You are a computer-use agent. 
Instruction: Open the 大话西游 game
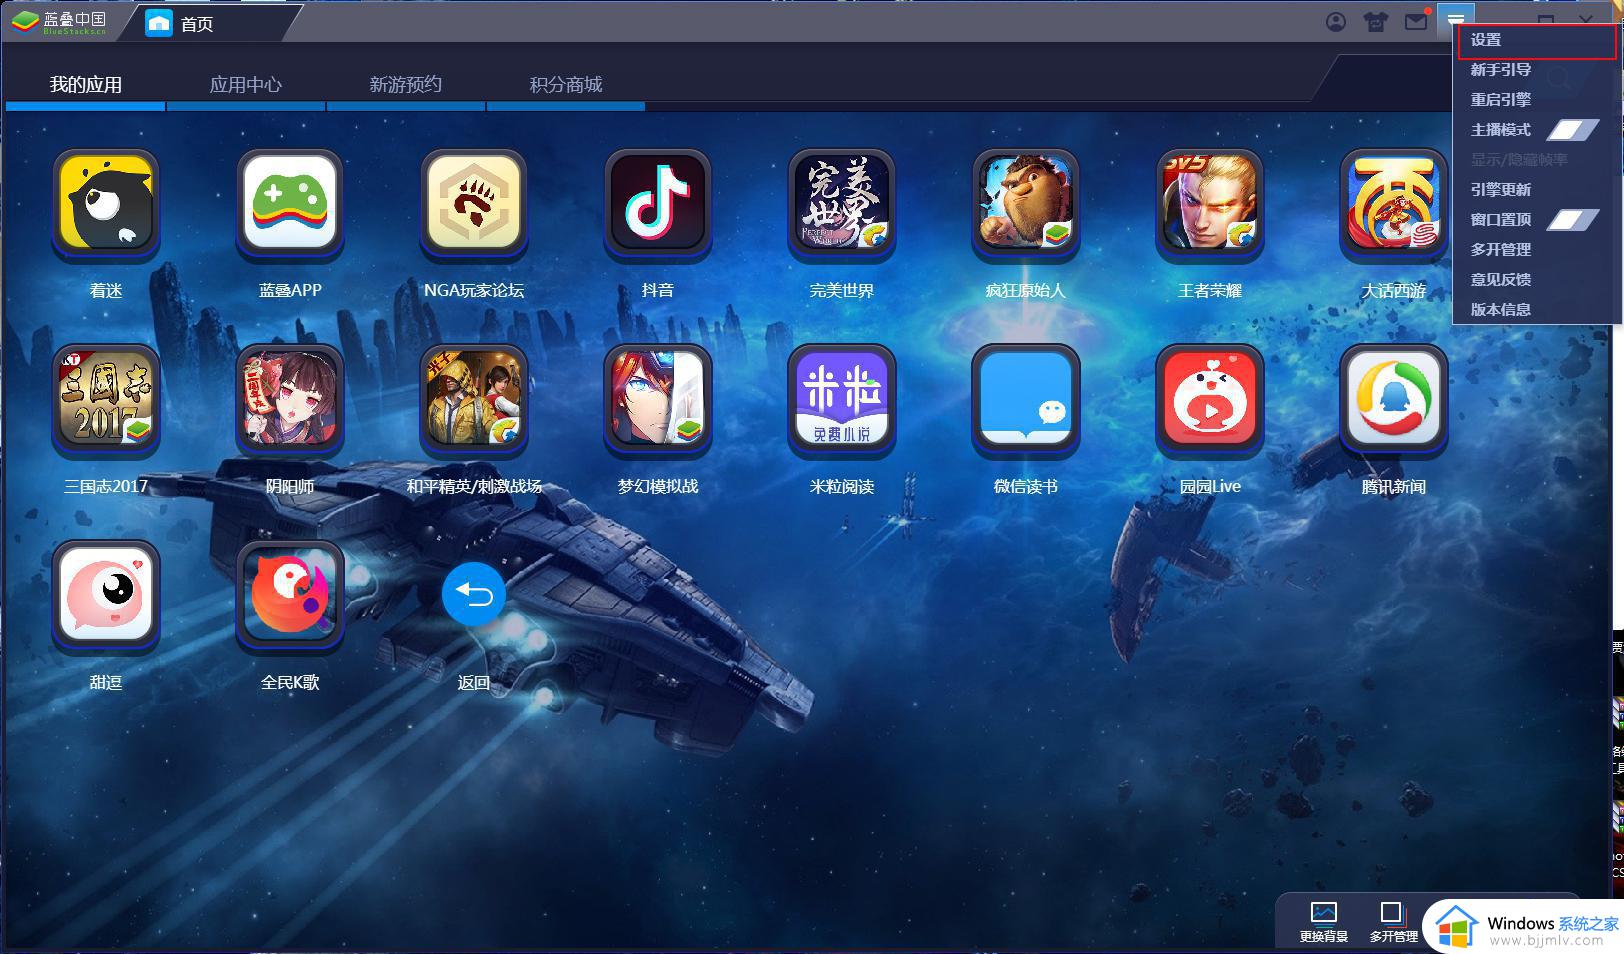tap(1394, 203)
